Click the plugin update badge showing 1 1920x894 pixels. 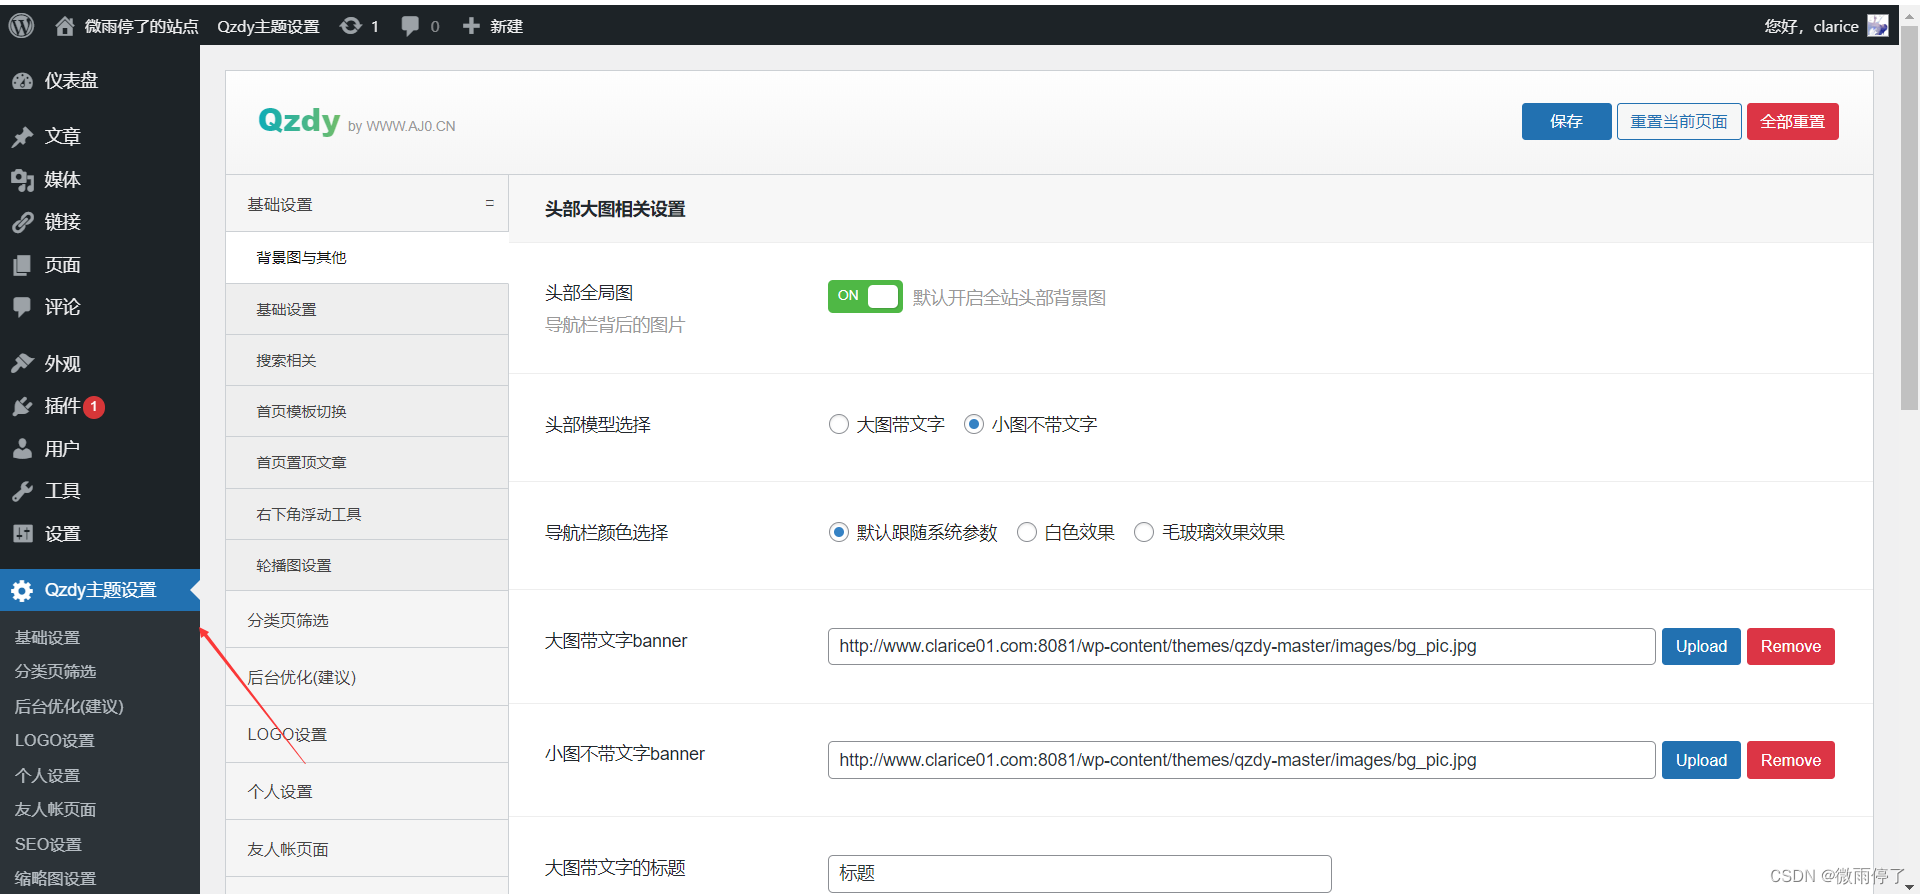[x=94, y=407]
